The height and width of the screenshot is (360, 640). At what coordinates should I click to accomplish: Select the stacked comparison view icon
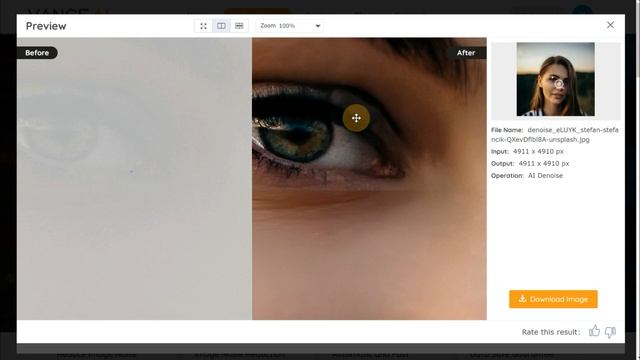pos(239,26)
